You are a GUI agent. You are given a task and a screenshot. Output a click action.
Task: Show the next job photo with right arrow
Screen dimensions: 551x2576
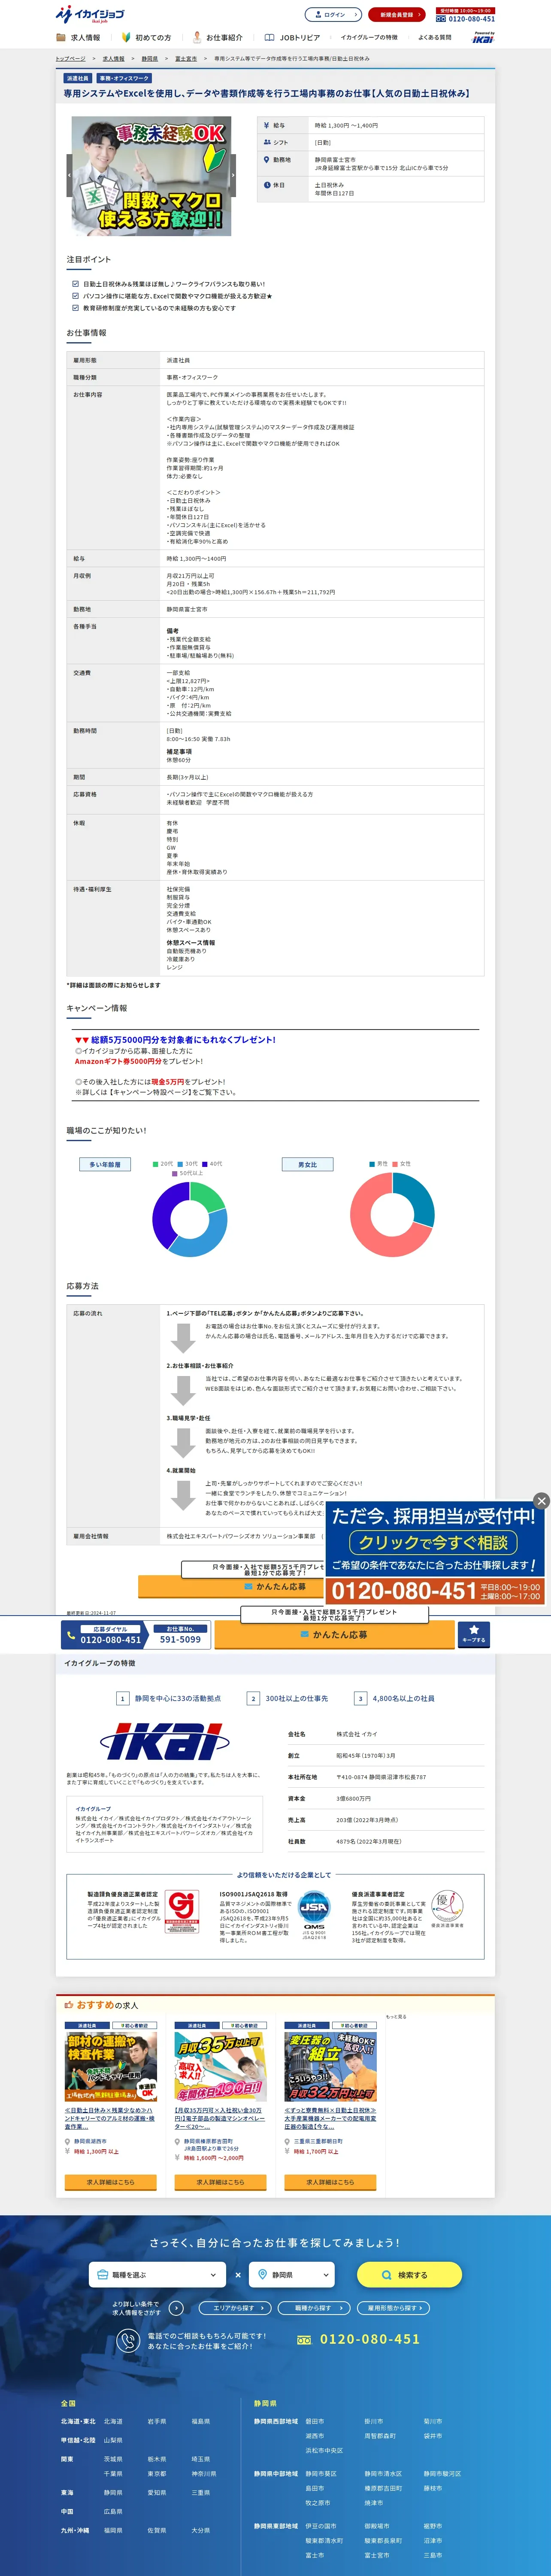coord(233,175)
